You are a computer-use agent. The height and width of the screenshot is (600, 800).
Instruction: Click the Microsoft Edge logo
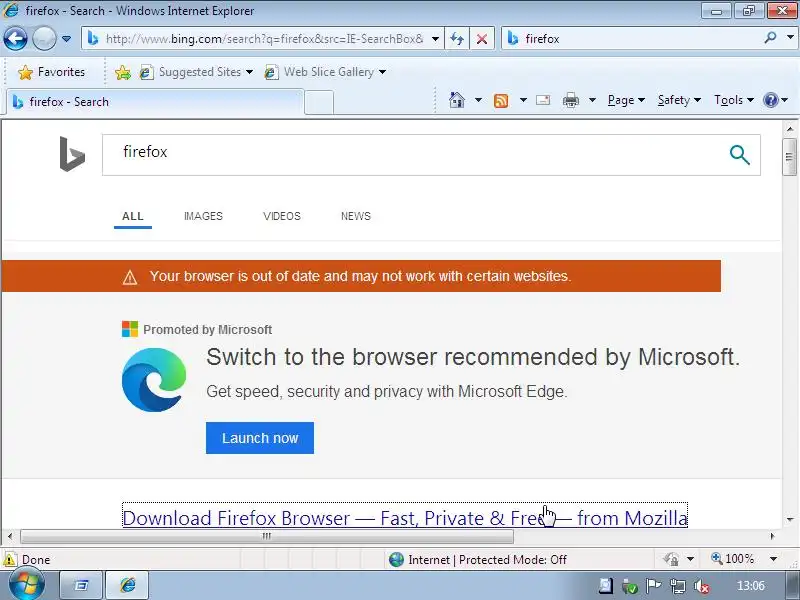coord(154,380)
